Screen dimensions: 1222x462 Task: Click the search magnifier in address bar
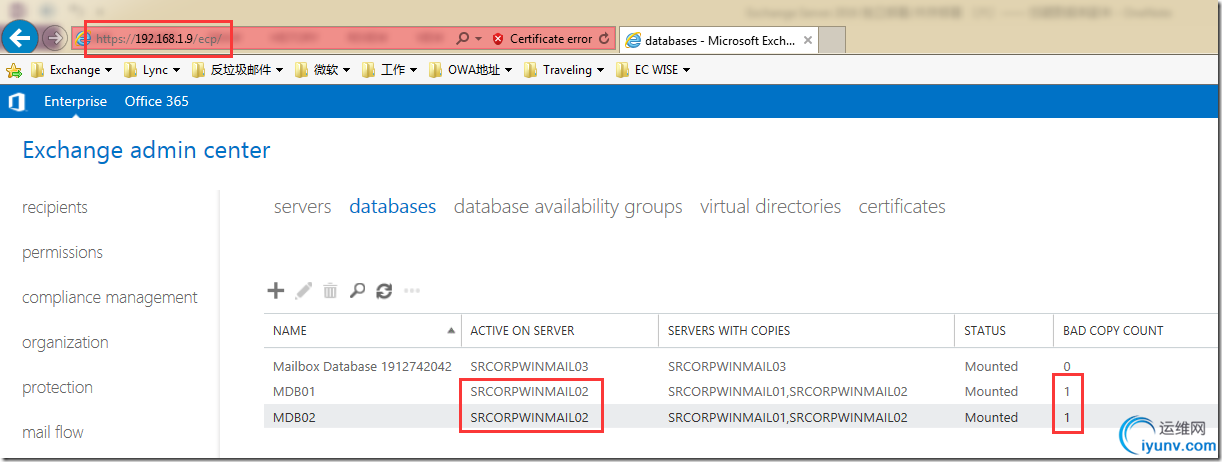pyautogui.click(x=462, y=39)
